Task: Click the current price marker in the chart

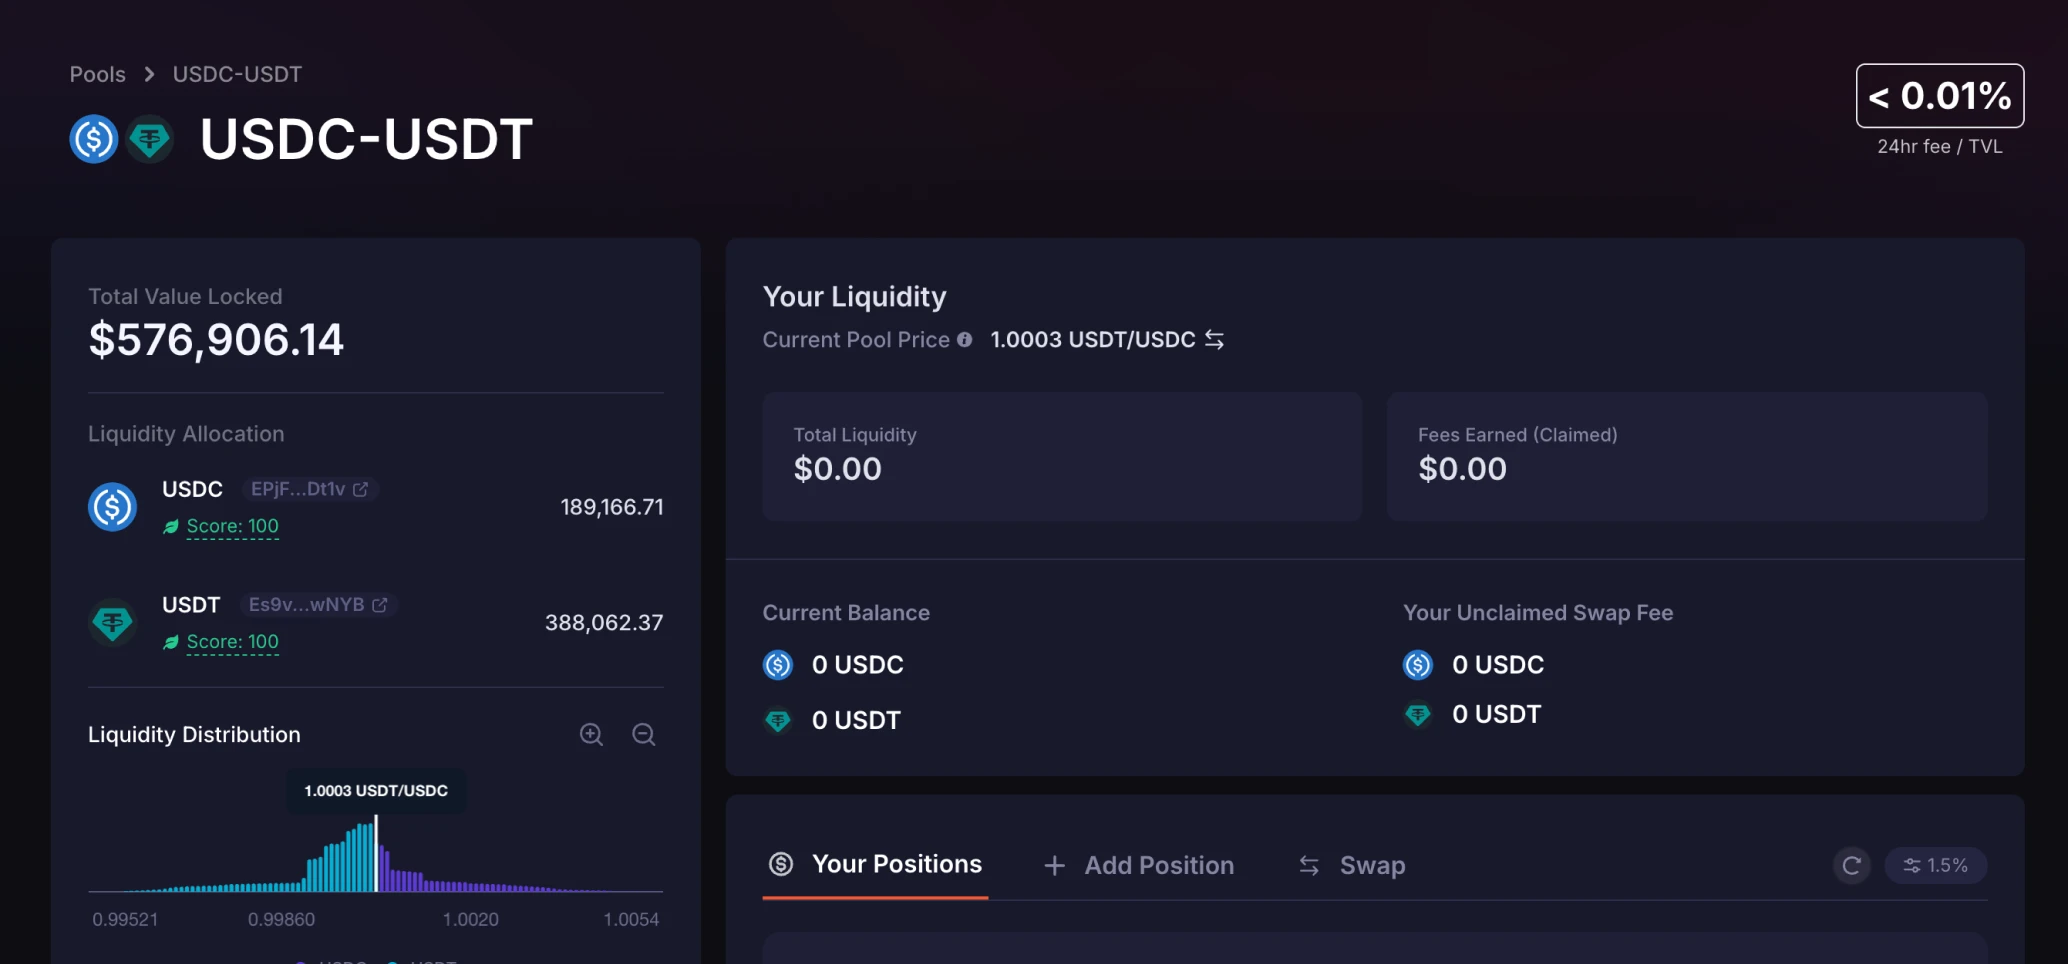Action: pos(376,853)
